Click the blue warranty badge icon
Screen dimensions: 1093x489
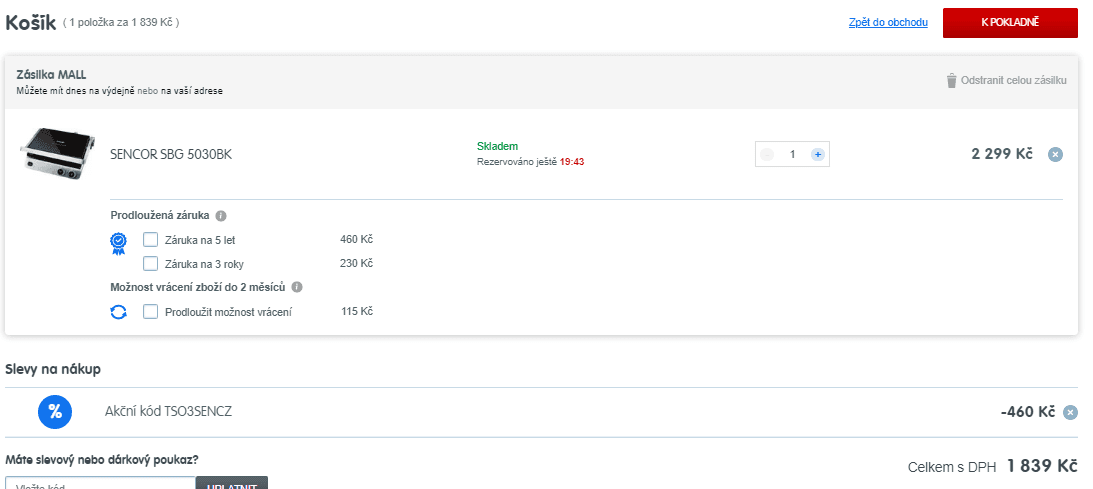coord(119,242)
